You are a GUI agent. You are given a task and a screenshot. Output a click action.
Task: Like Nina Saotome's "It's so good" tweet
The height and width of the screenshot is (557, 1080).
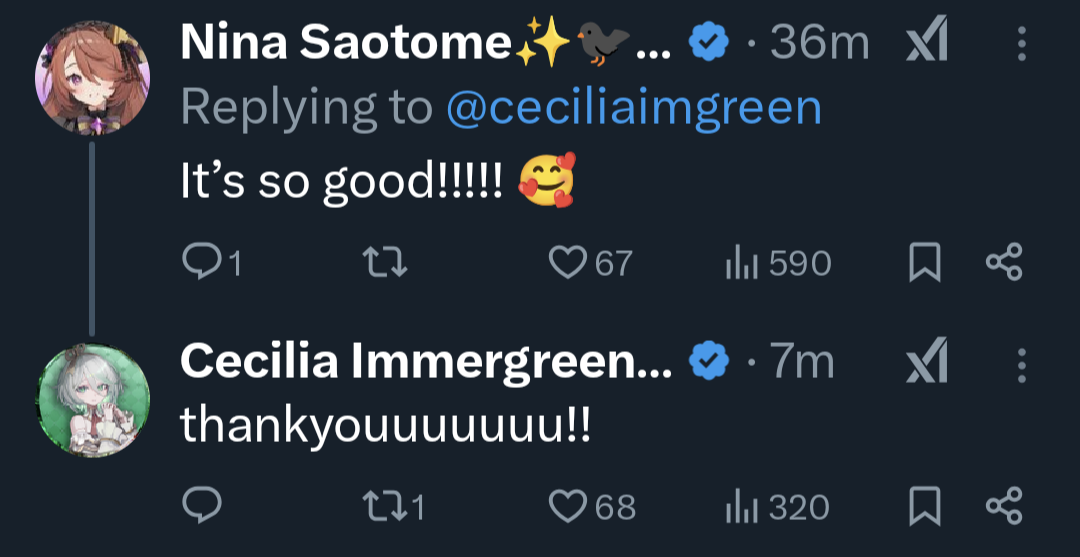click(x=569, y=262)
